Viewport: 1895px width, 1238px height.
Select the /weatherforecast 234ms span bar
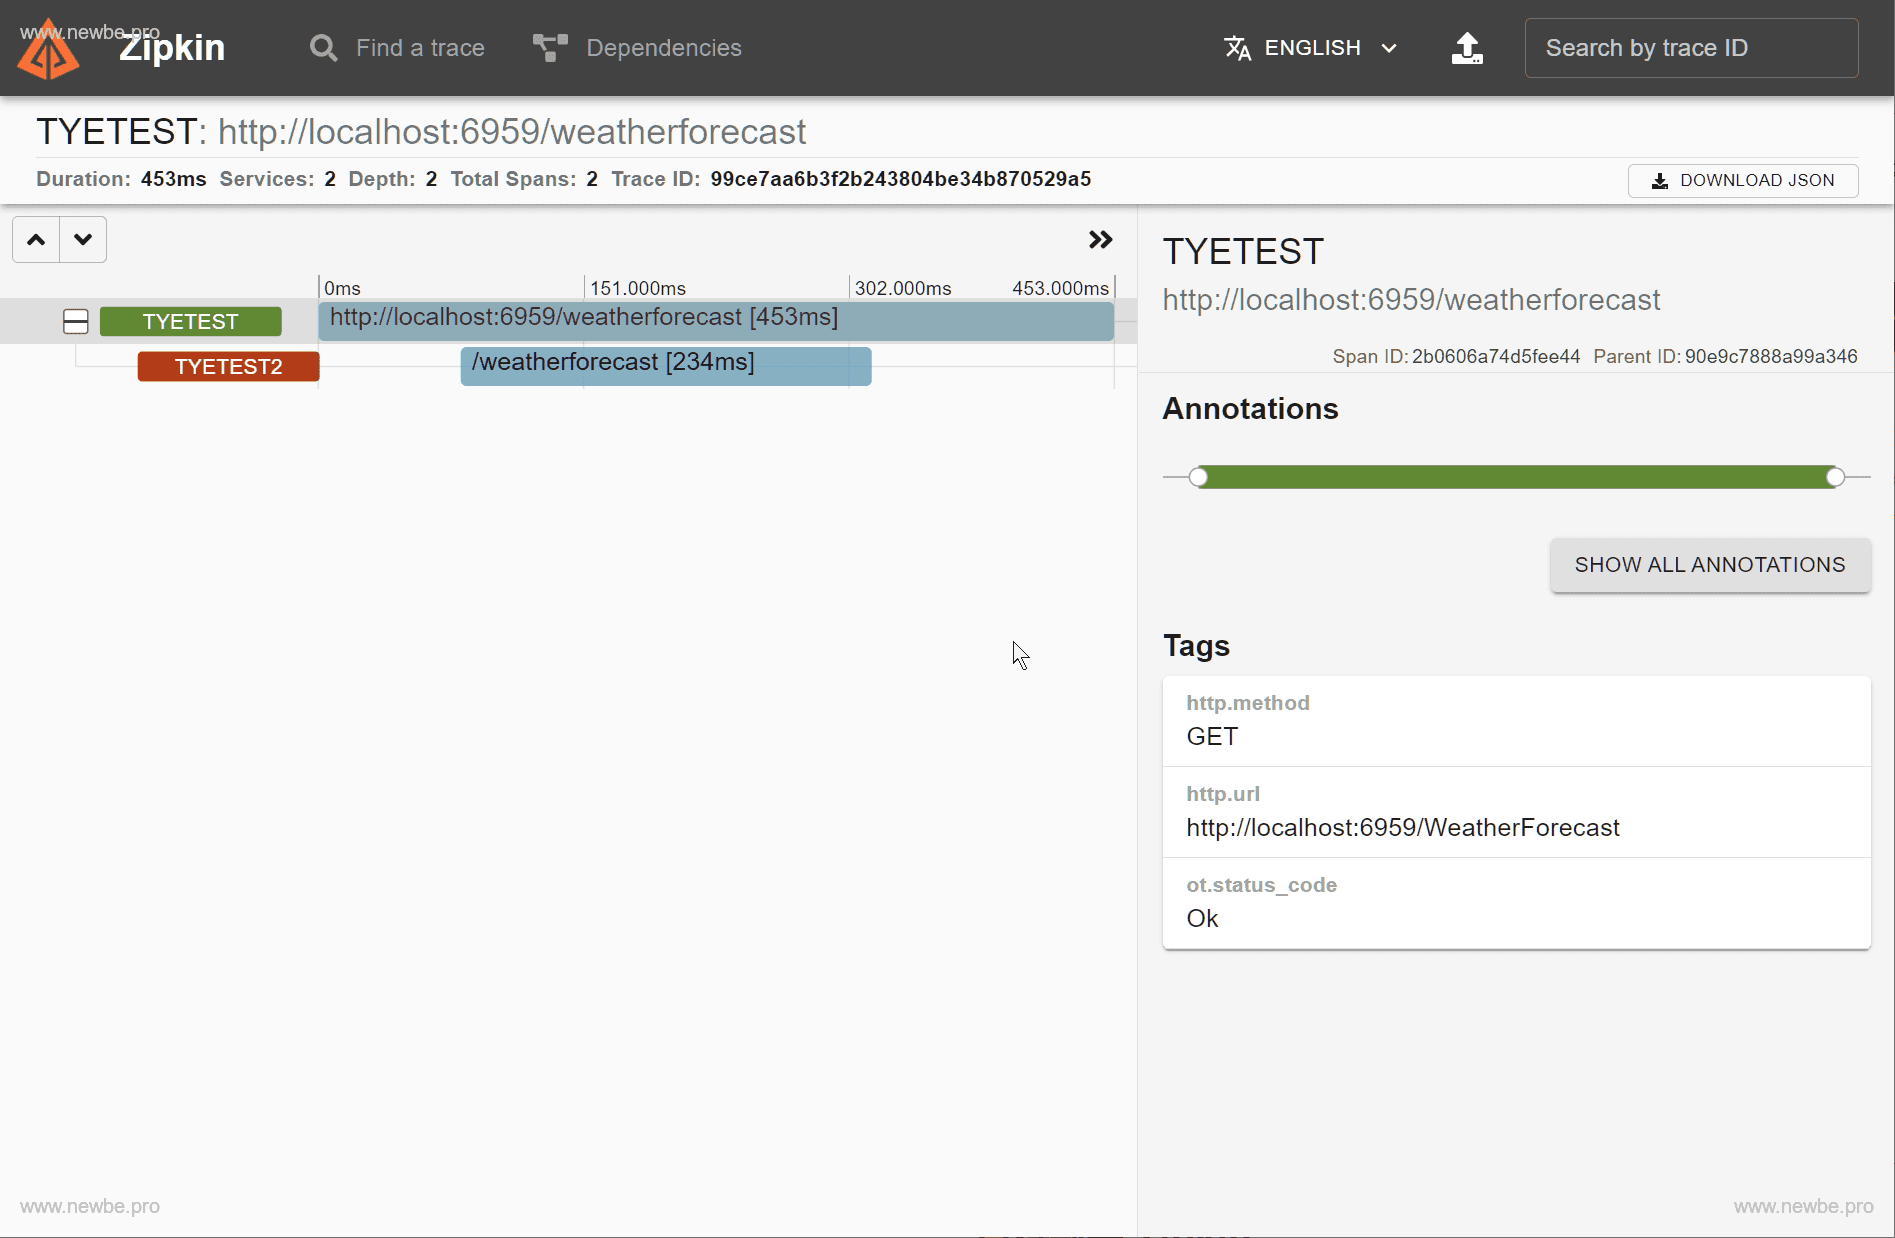665,366
